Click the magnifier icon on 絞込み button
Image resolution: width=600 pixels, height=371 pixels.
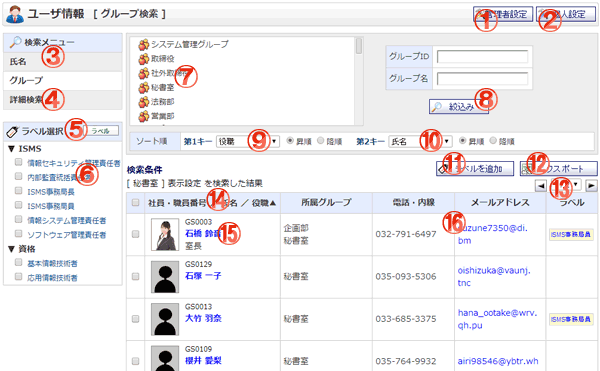coord(437,107)
